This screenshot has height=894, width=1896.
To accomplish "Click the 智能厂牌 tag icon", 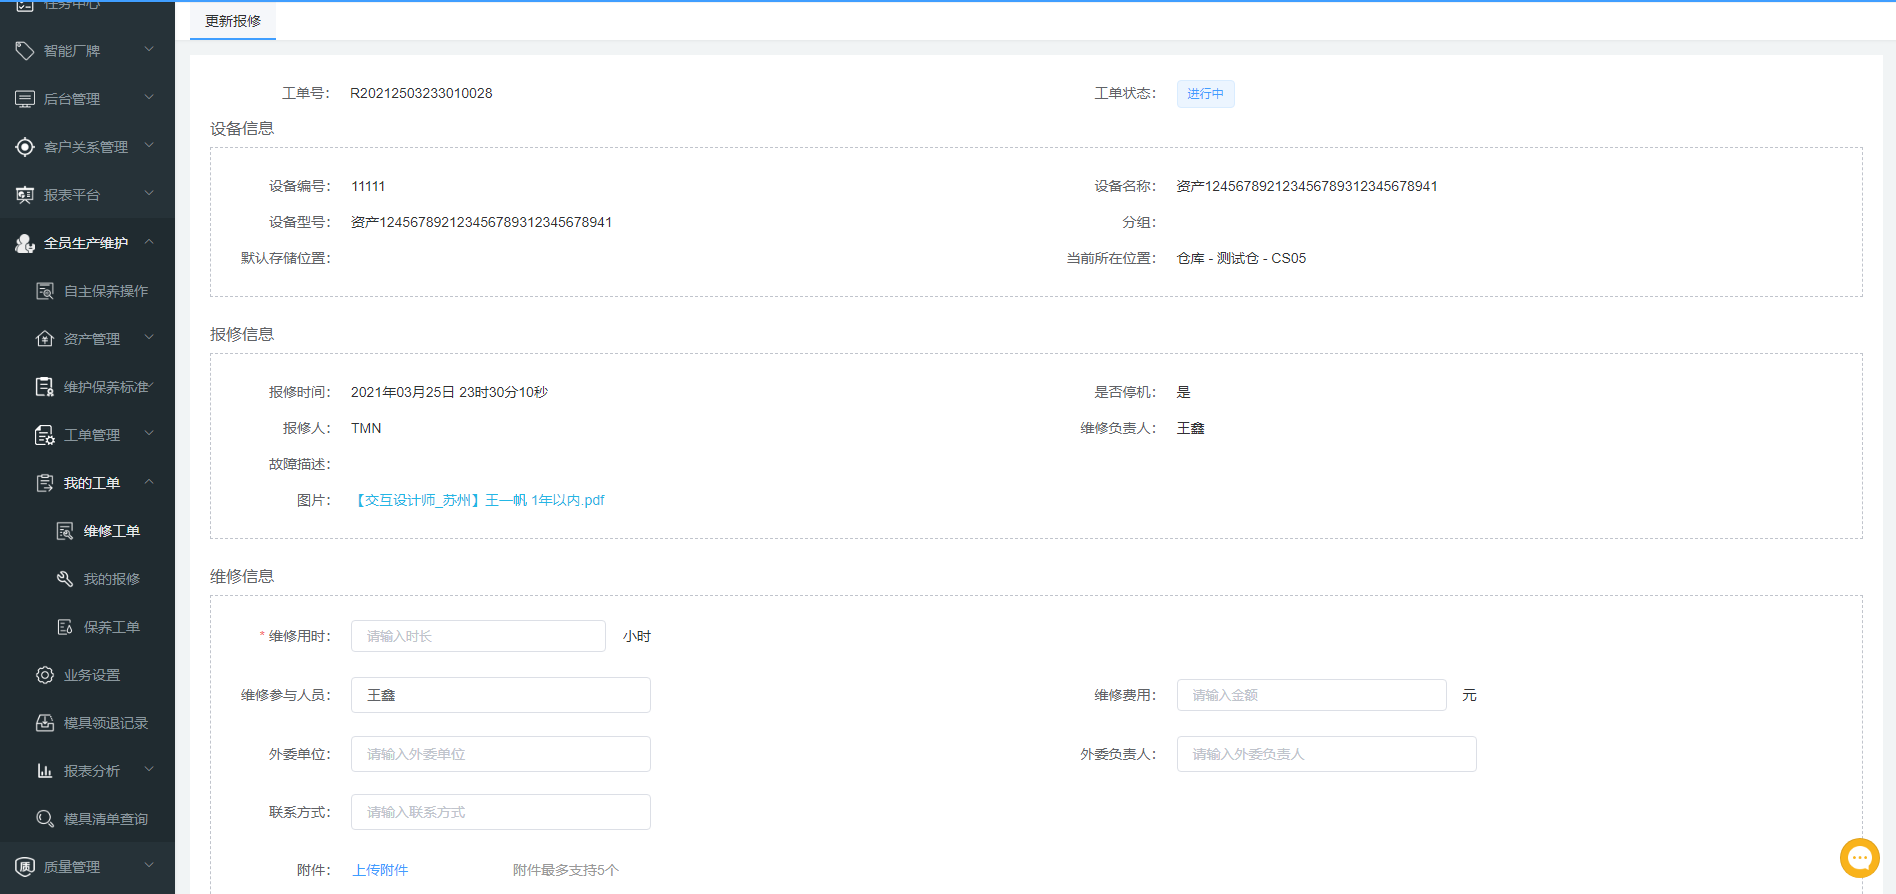I will 25,51.
